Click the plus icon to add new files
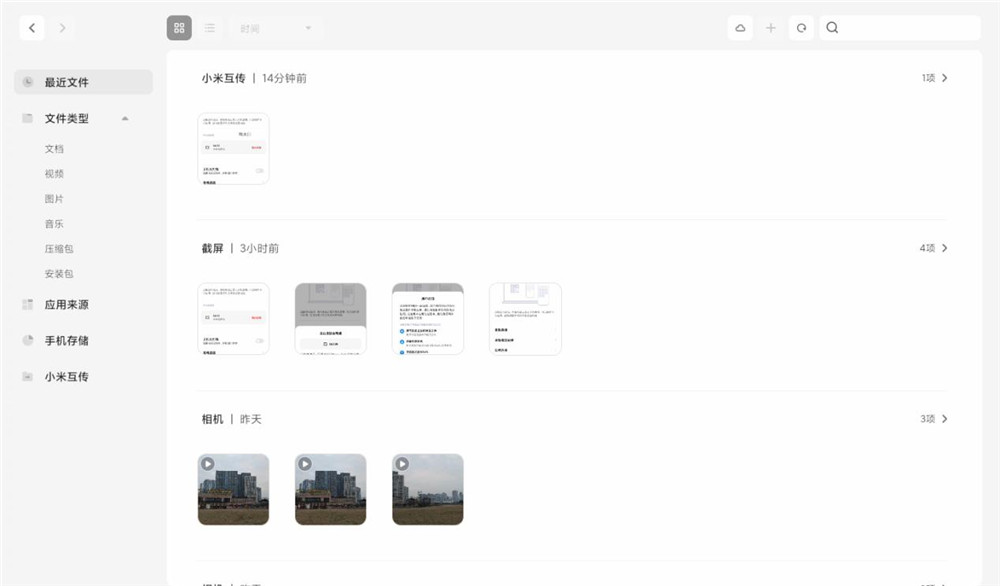 pos(771,27)
